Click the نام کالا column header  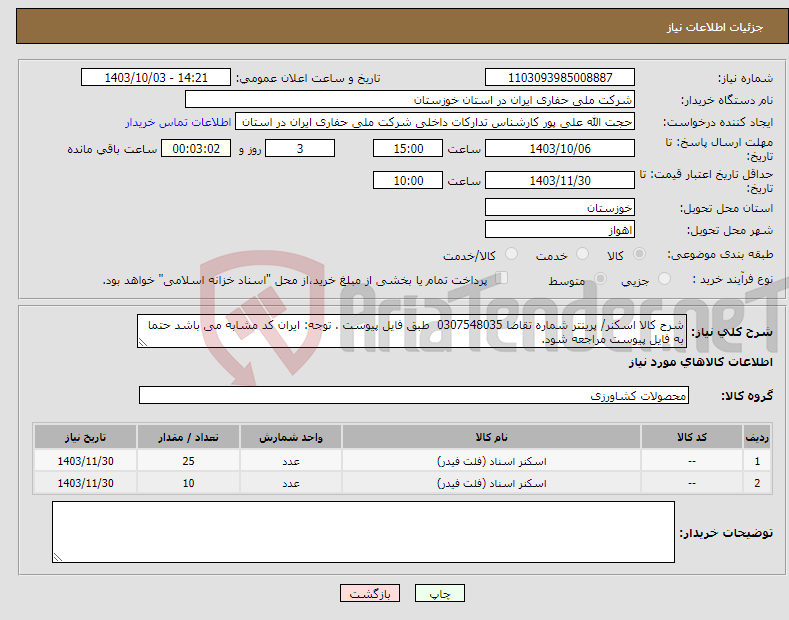click(491, 437)
